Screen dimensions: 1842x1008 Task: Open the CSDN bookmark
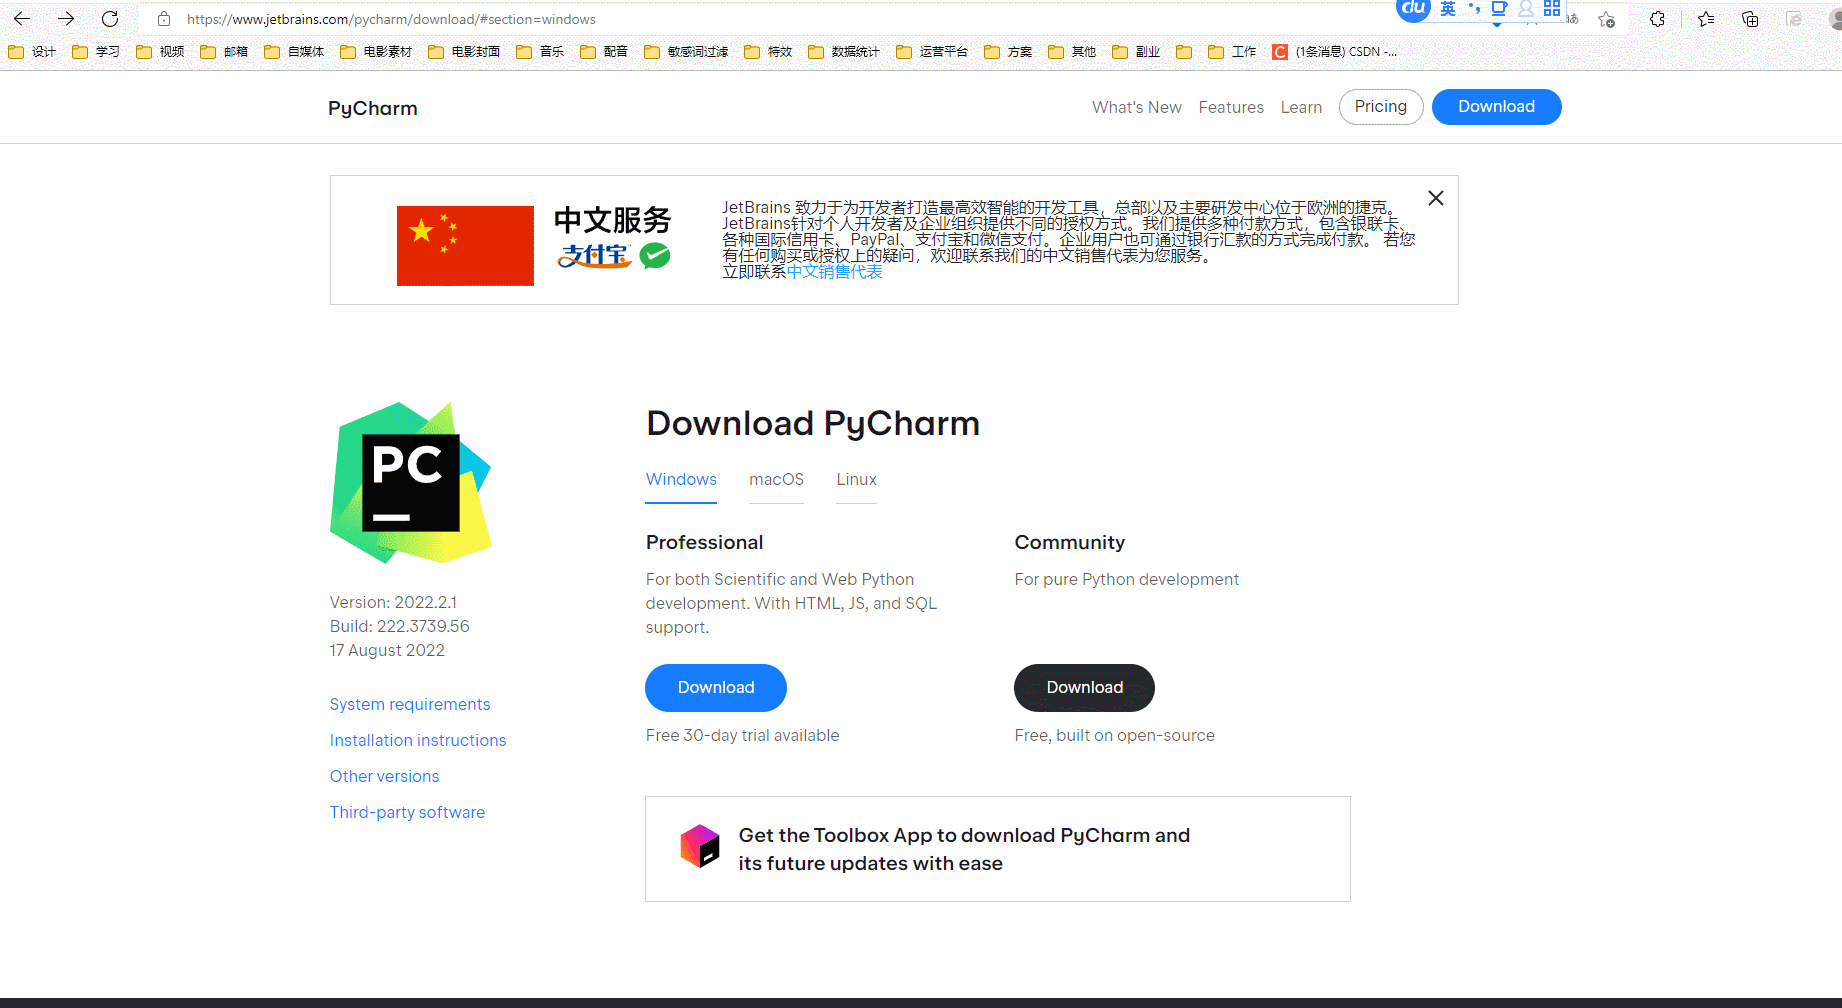(x=1335, y=52)
